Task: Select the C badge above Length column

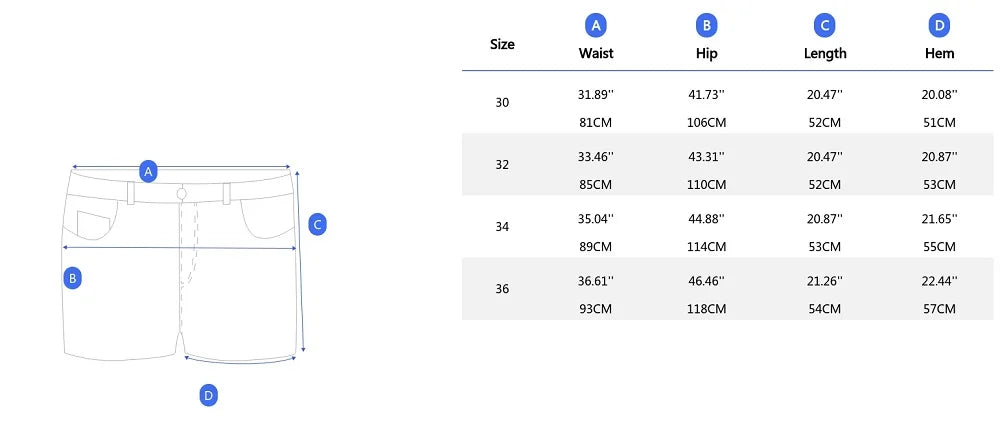Action: (x=825, y=26)
